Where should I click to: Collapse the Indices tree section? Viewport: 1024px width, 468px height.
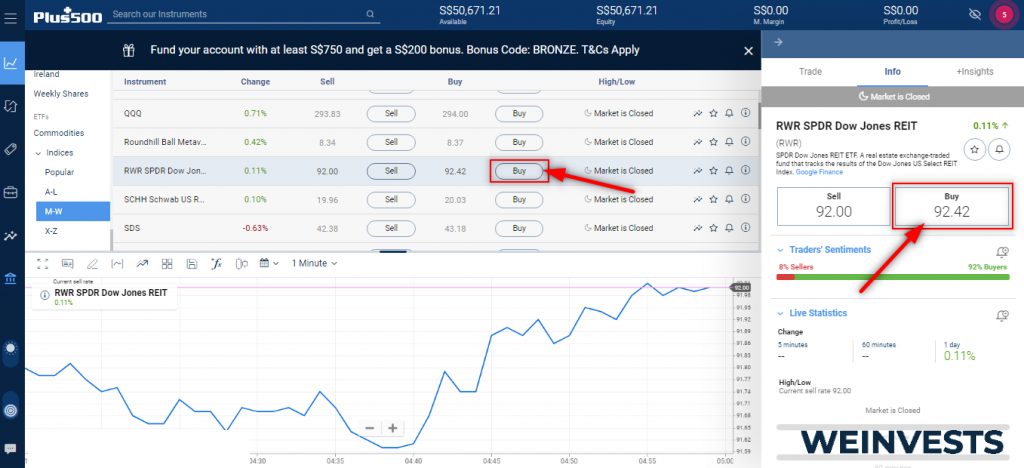point(38,153)
